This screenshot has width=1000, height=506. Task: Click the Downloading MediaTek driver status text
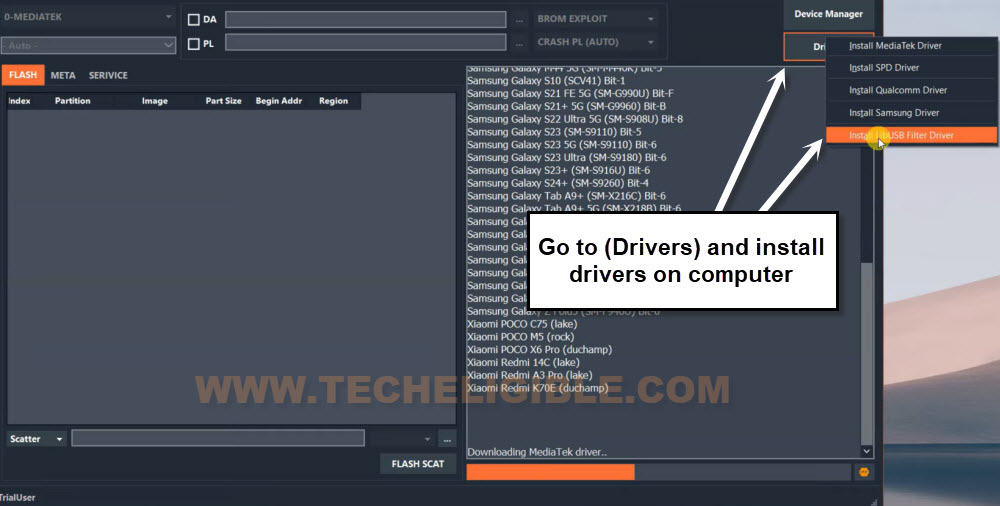[x=537, y=452]
